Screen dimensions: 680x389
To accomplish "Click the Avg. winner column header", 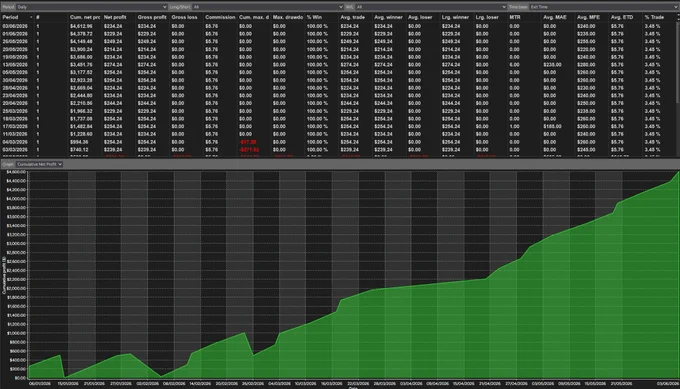I will 389,17.
